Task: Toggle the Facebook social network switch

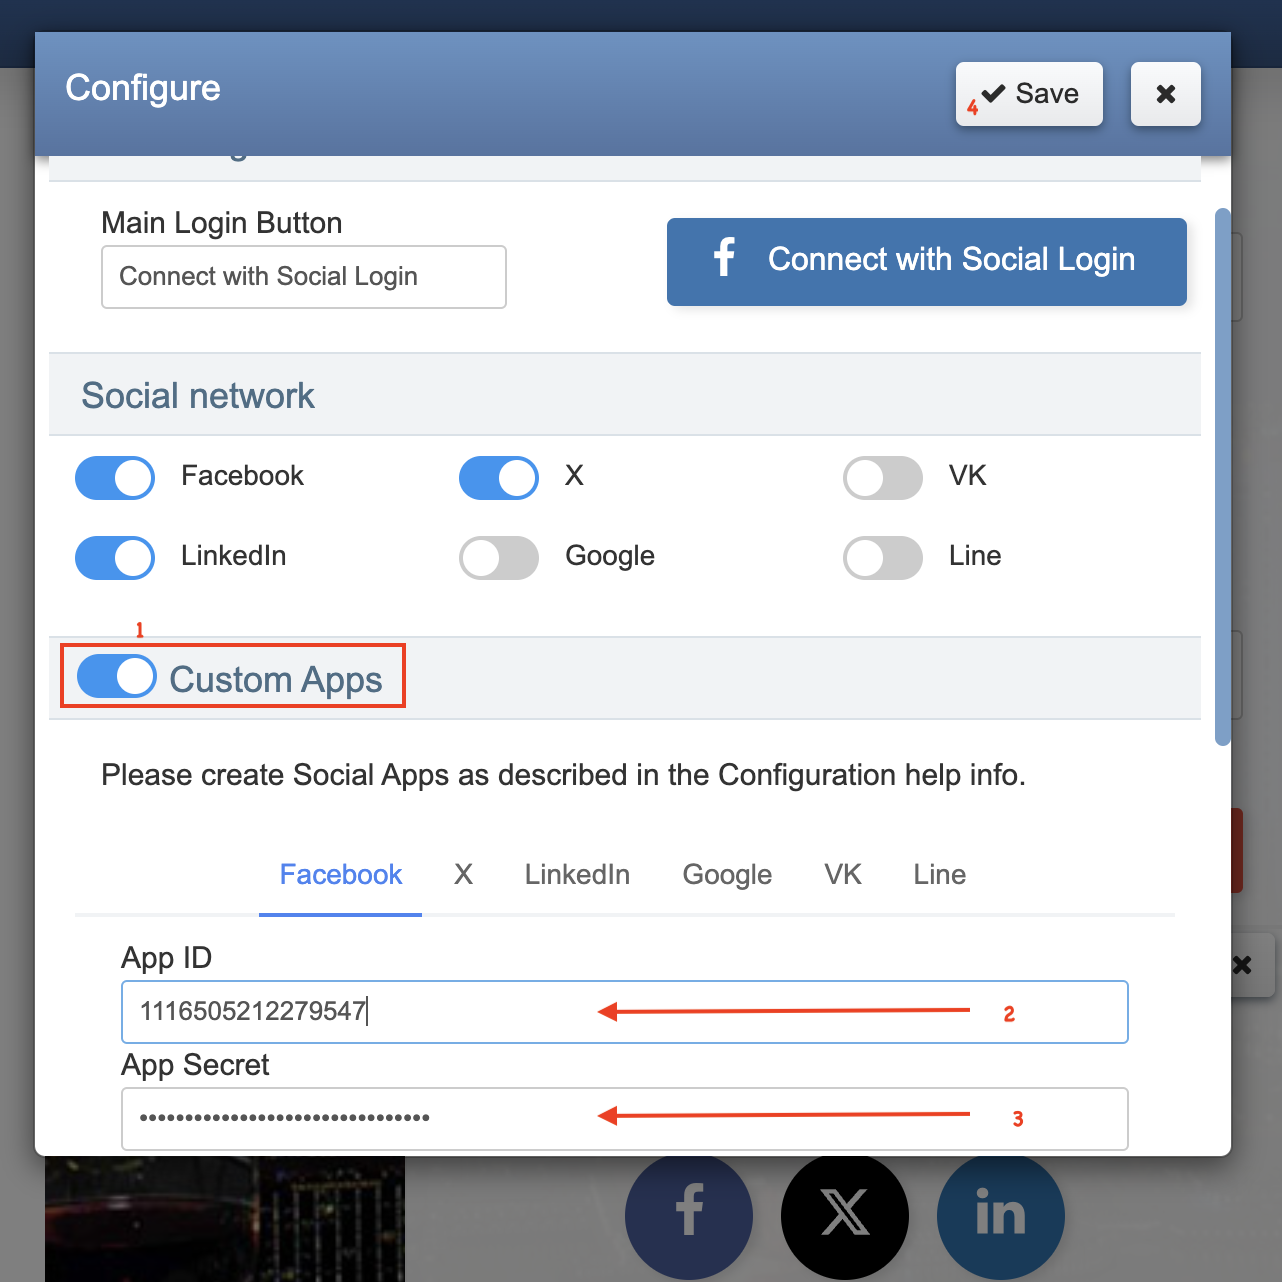Action: [x=115, y=477]
